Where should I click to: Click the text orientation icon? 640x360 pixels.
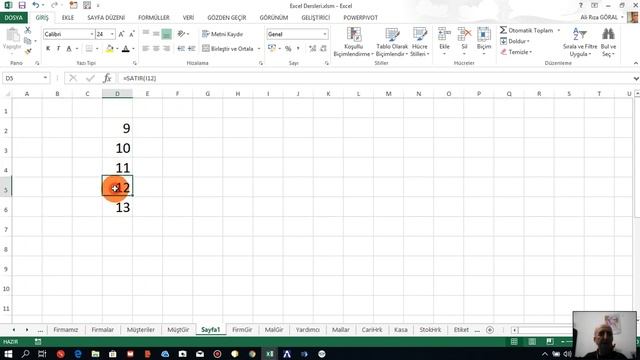pos(181,34)
